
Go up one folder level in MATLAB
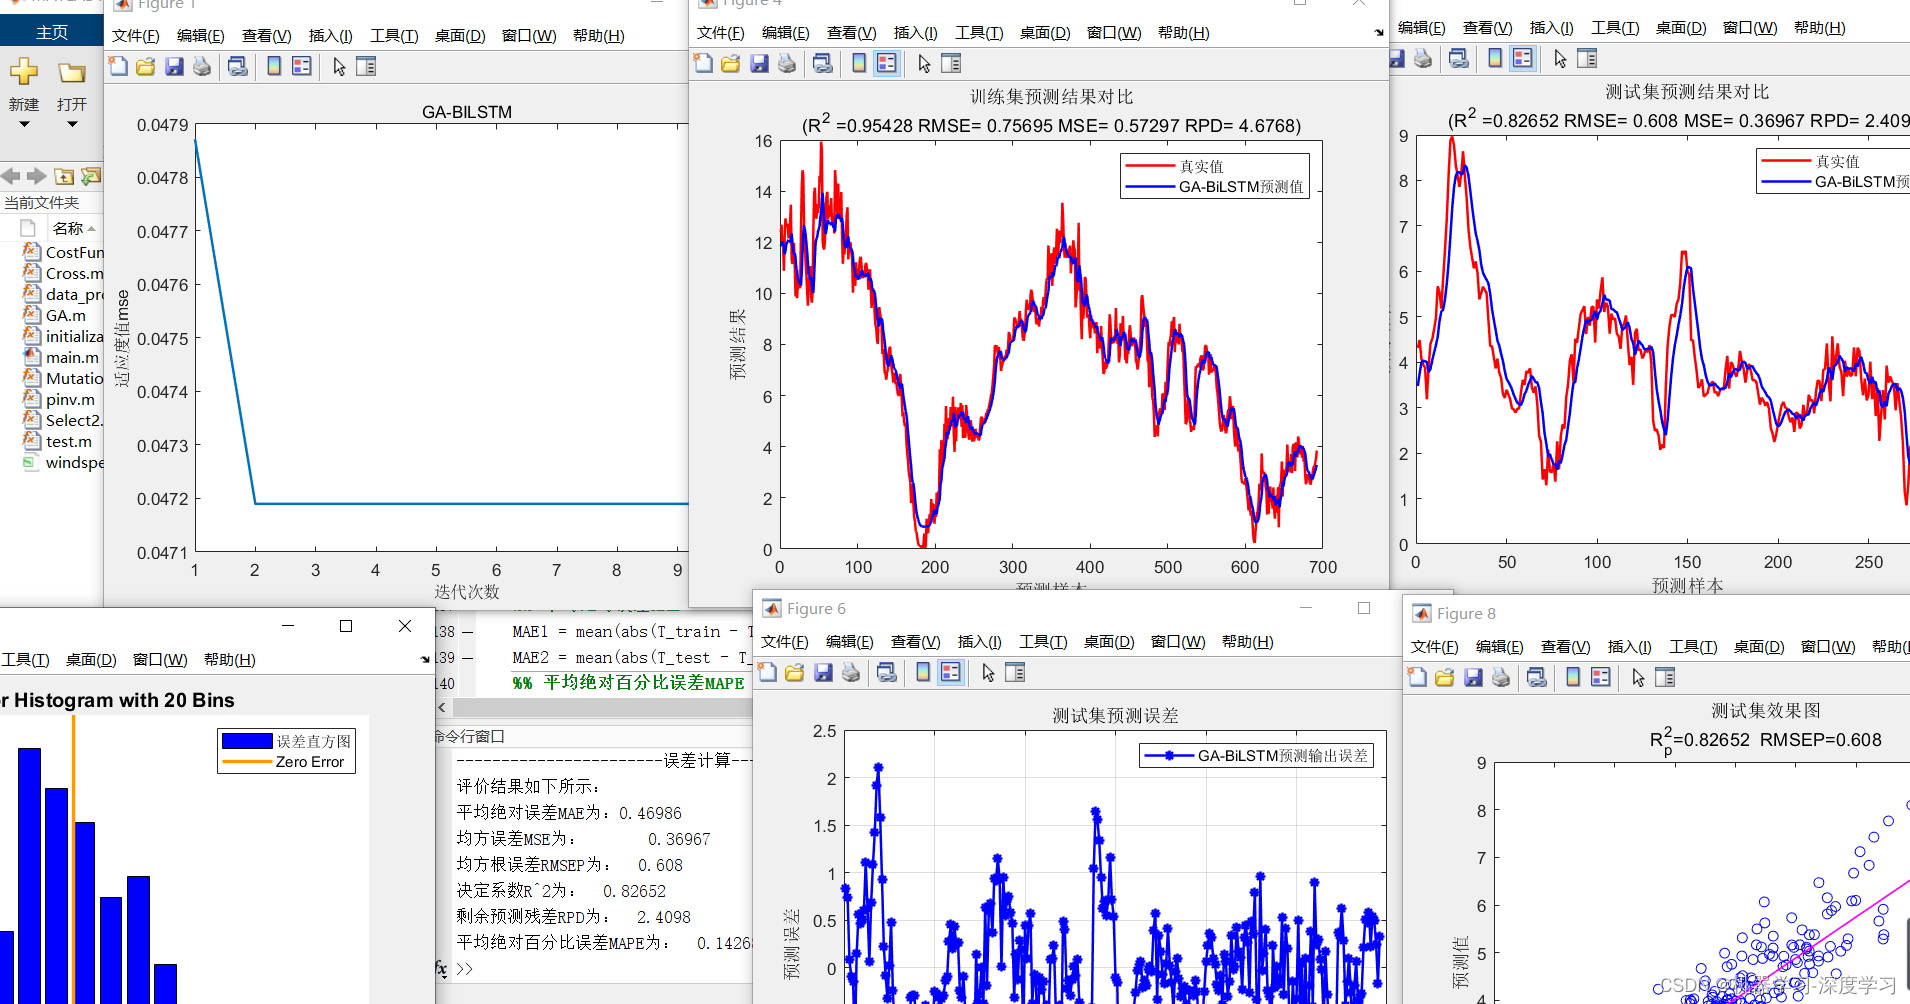click(64, 177)
